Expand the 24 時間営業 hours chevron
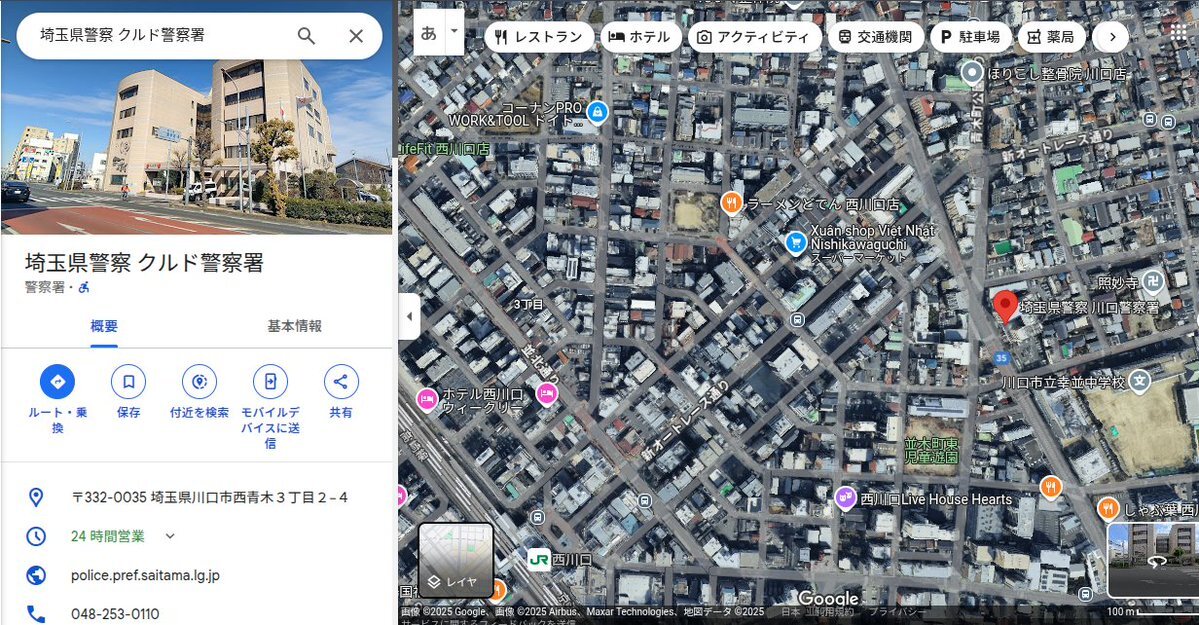Image resolution: width=1199 pixels, height=625 pixels. click(x=170, y=536)
